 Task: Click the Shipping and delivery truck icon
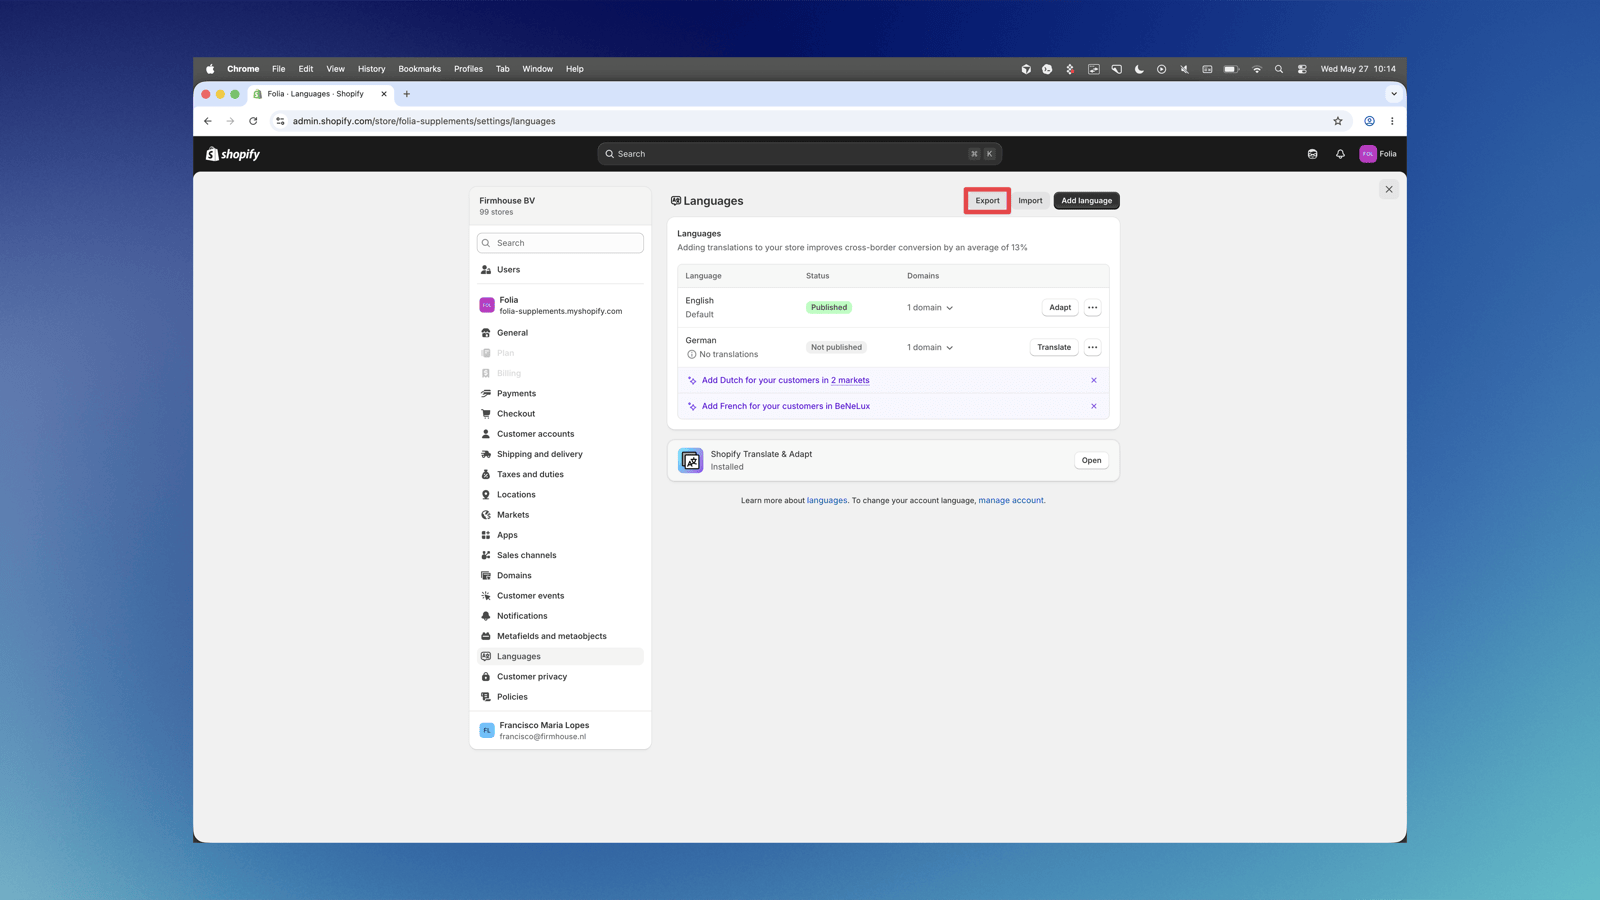pos(486,454)
